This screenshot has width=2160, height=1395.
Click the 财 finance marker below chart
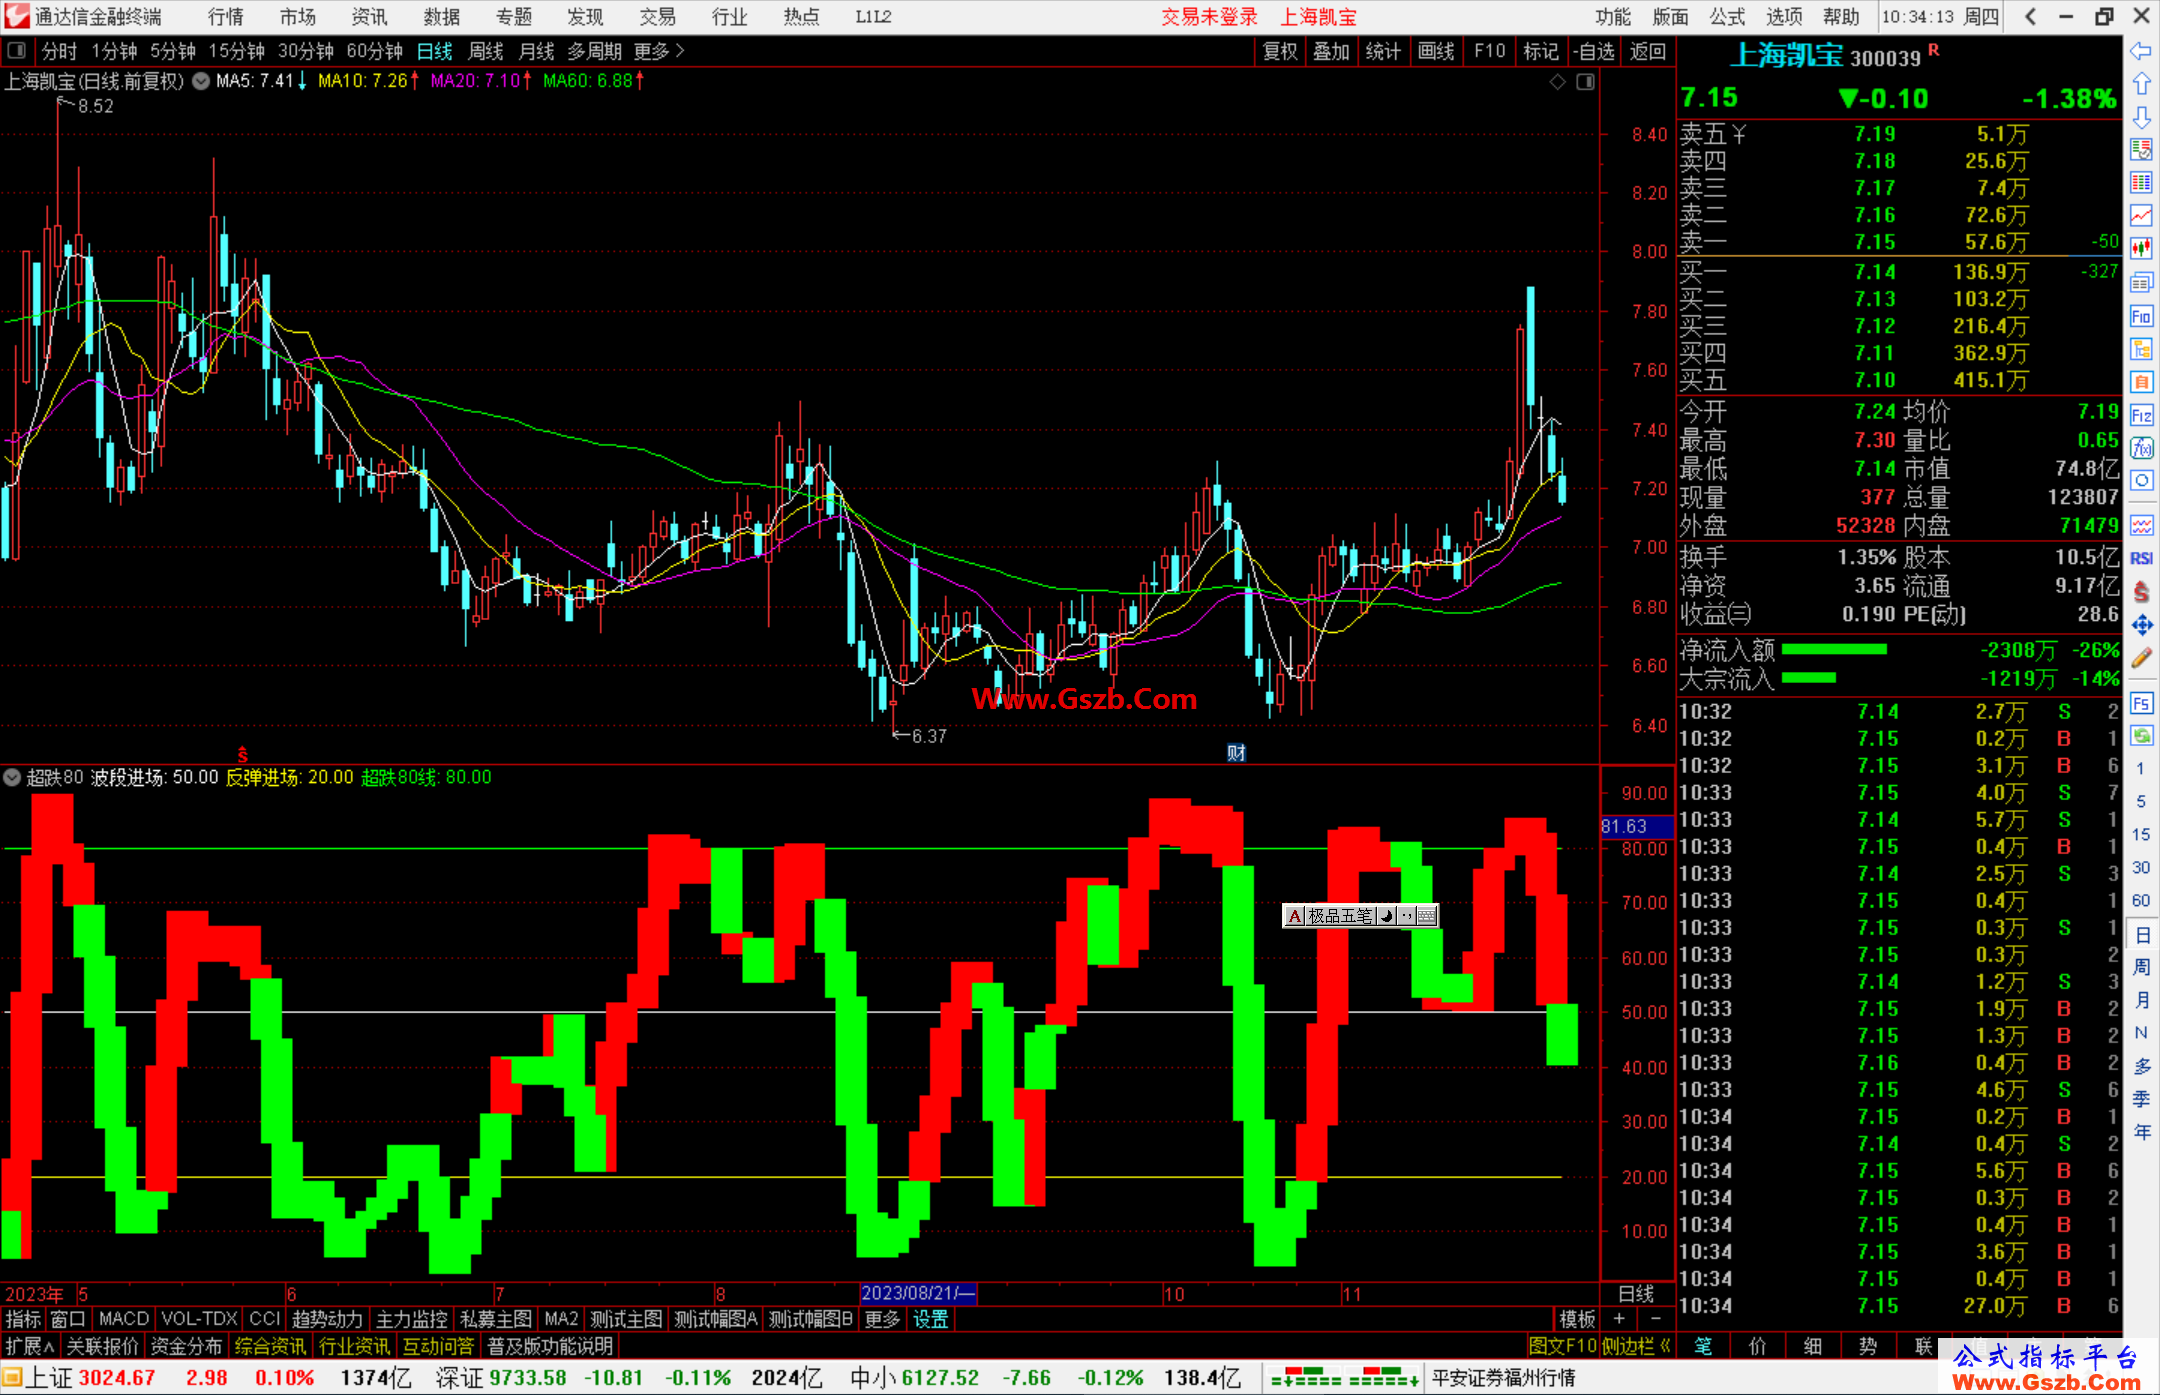pos(1236,753)
